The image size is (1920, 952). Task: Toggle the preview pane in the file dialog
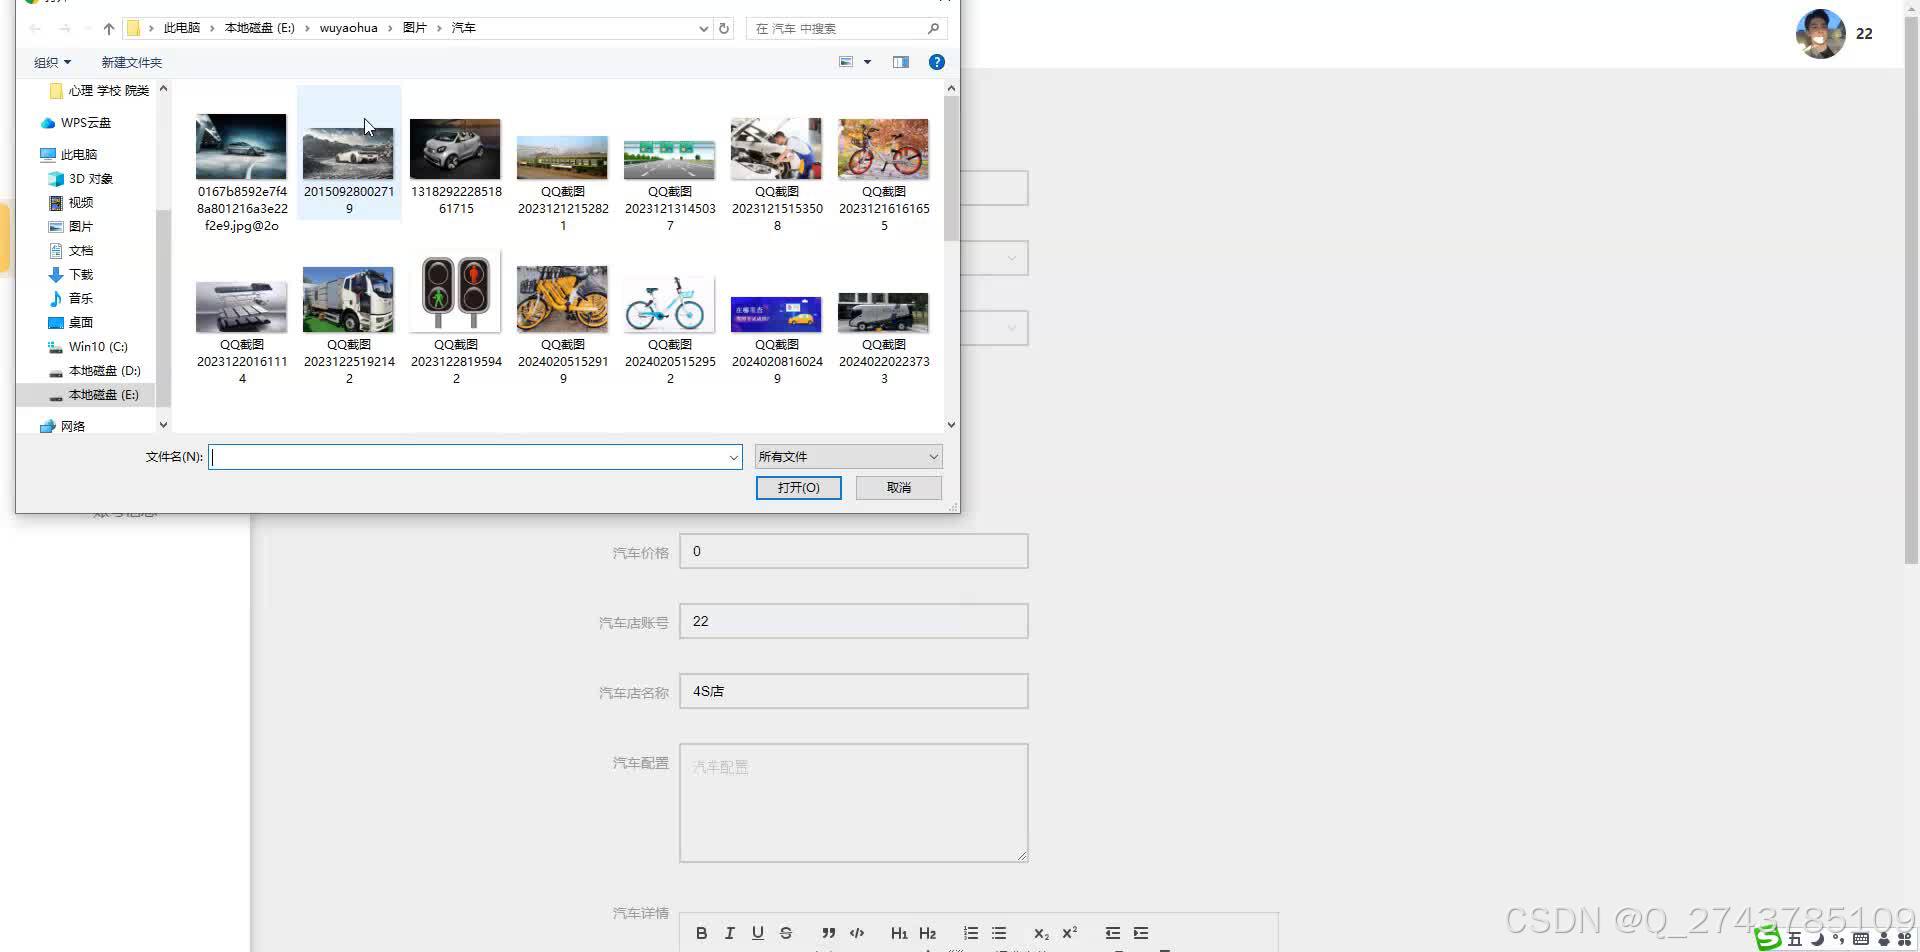tap(901, 62)
